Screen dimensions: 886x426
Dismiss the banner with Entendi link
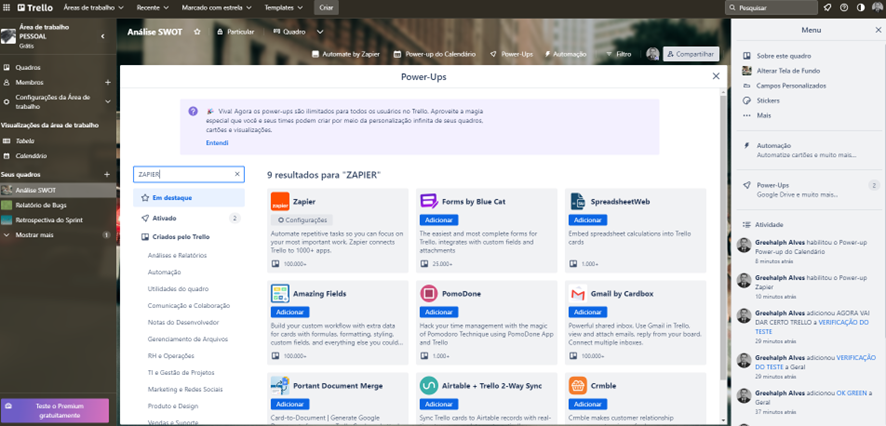pyautogui.click(x=217, y=143)
